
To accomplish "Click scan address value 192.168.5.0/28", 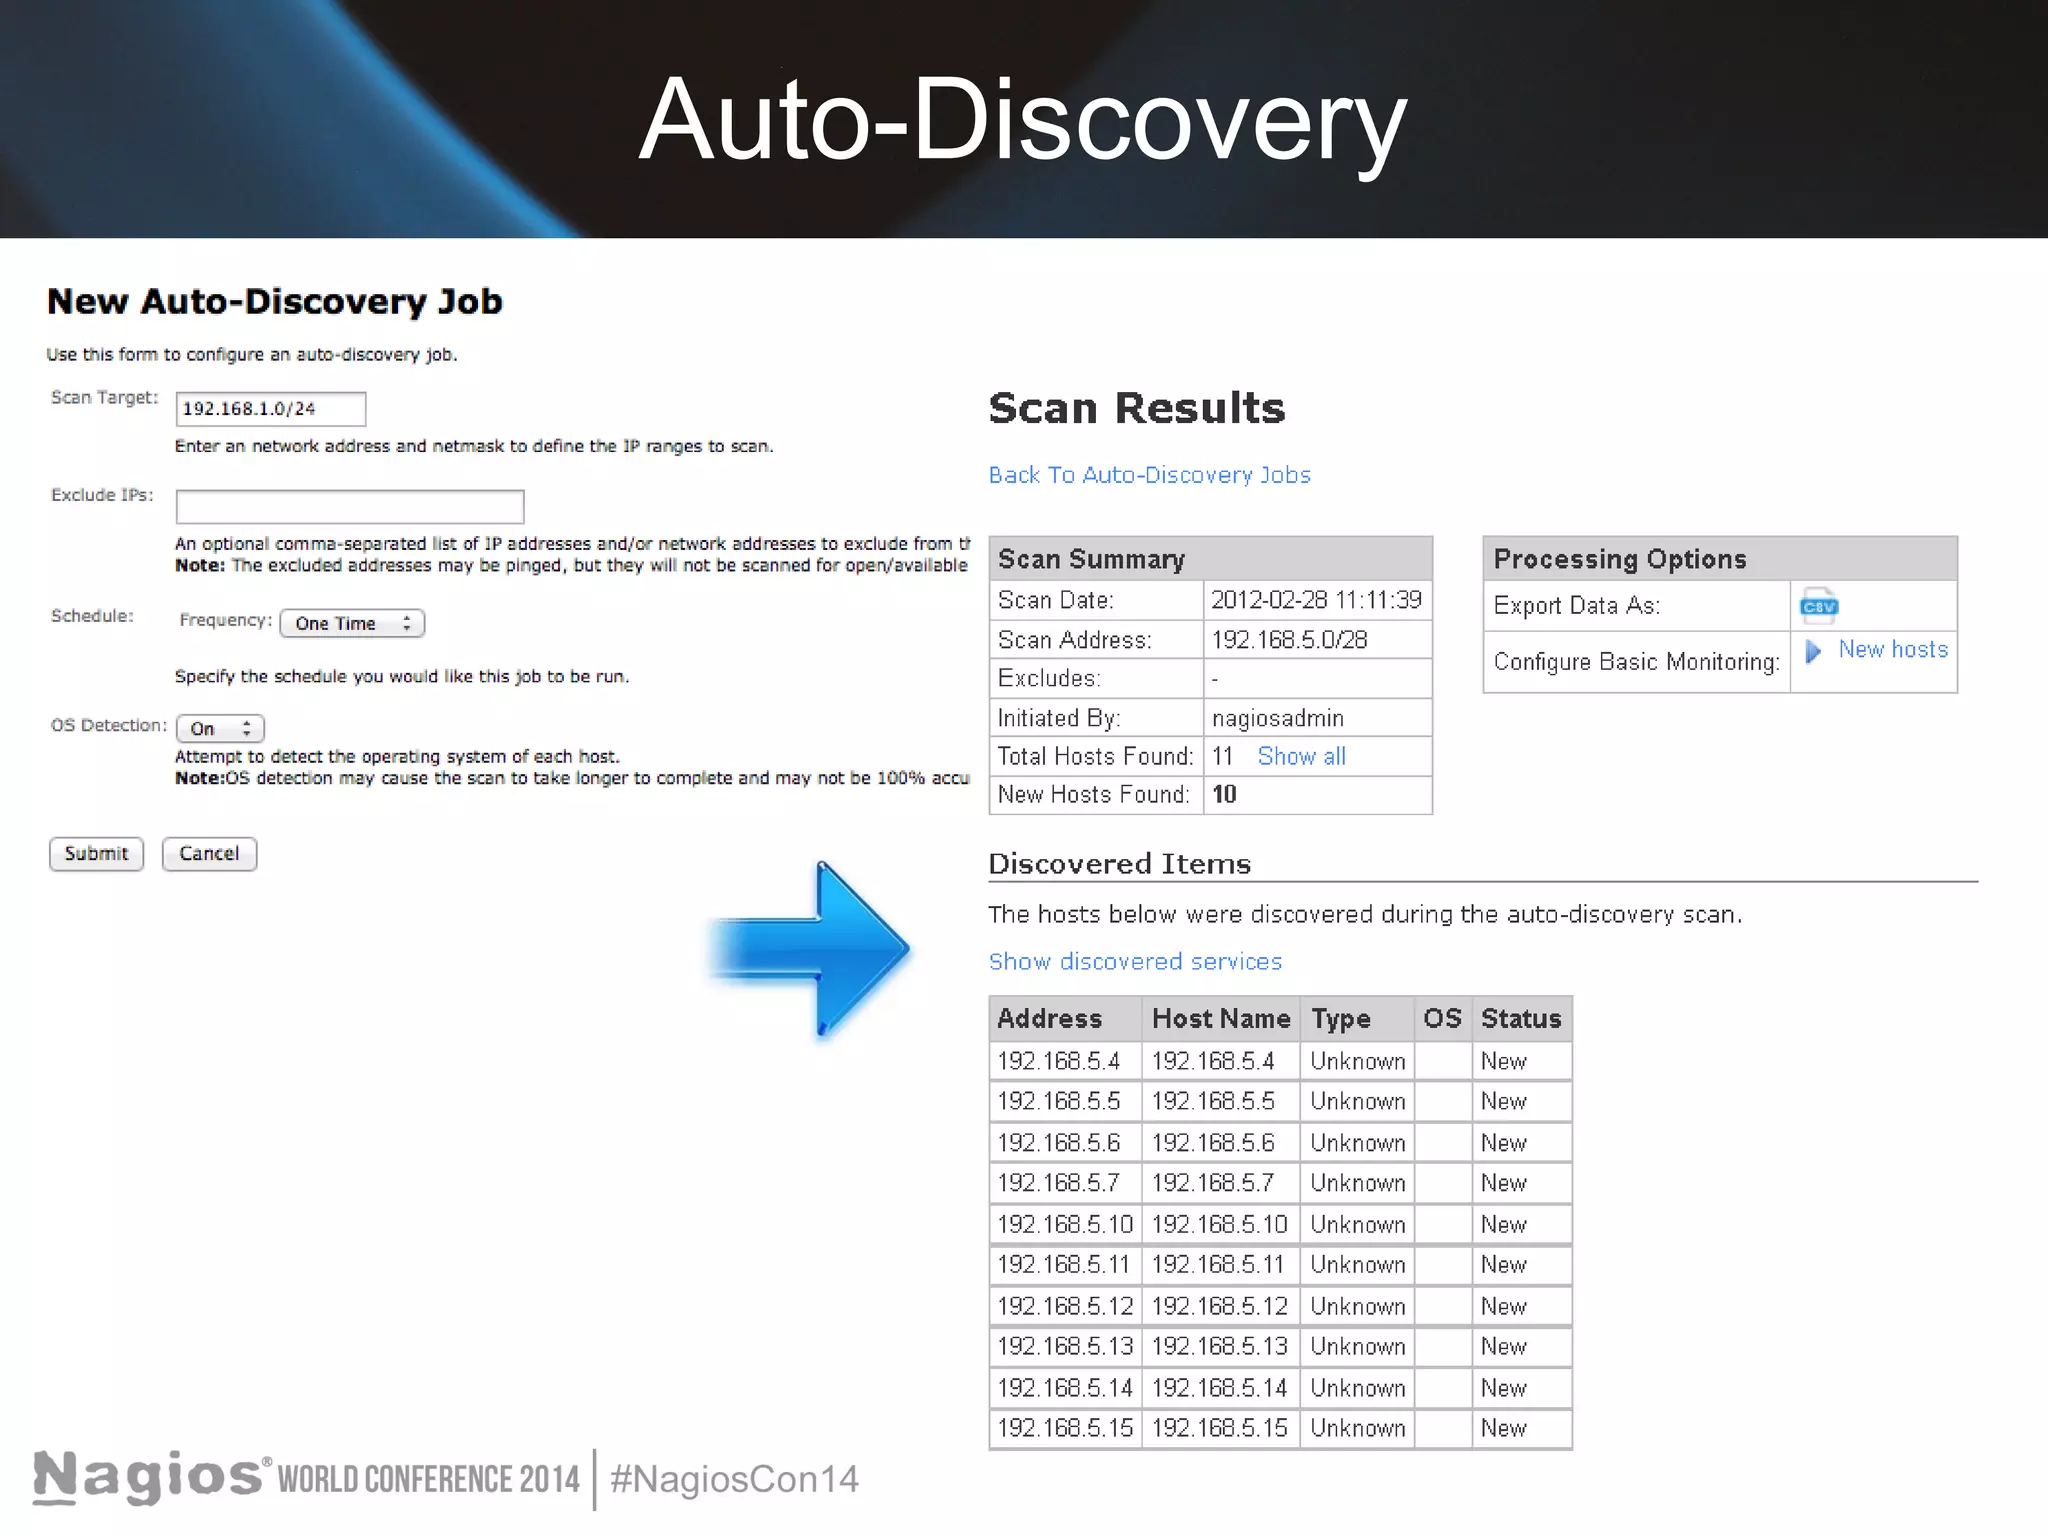I will (1289, 640).
